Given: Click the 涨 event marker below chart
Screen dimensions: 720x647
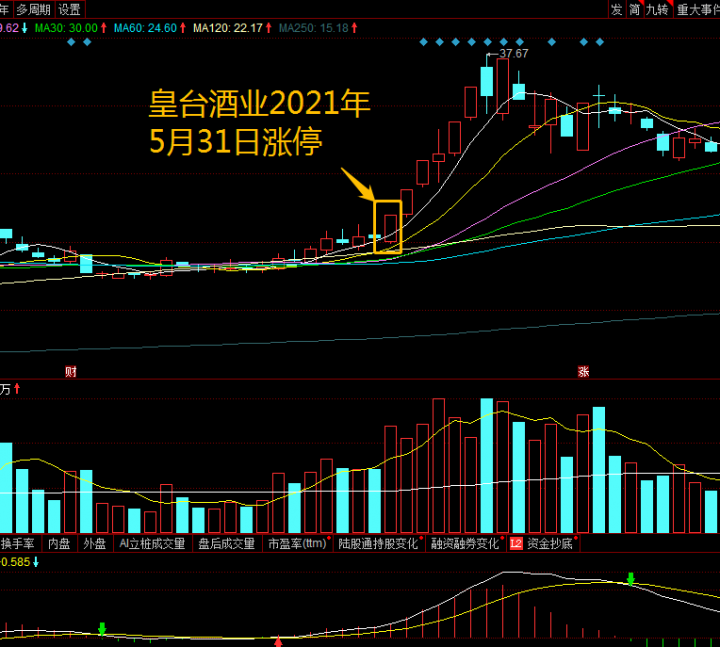Looking at the screenshot, I should tap(583, 372).
